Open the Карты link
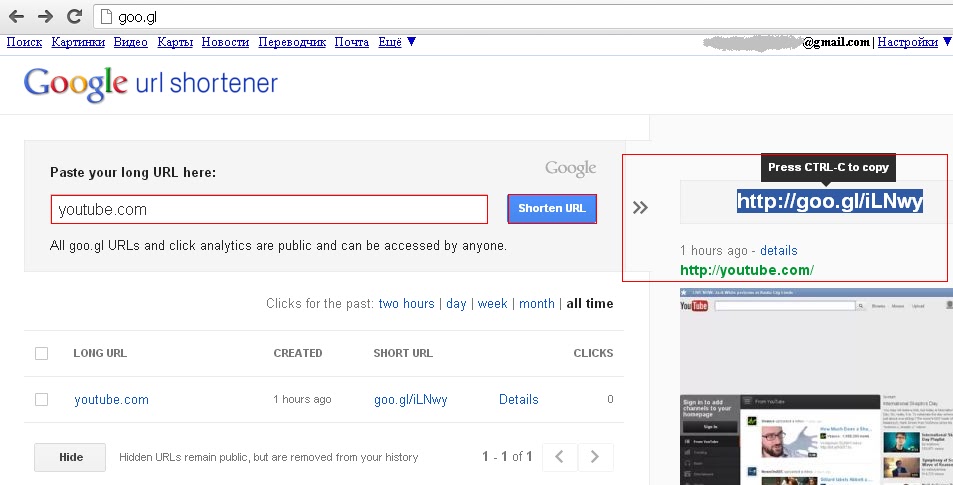The image size is (953, 485). (x=175, y=42)
